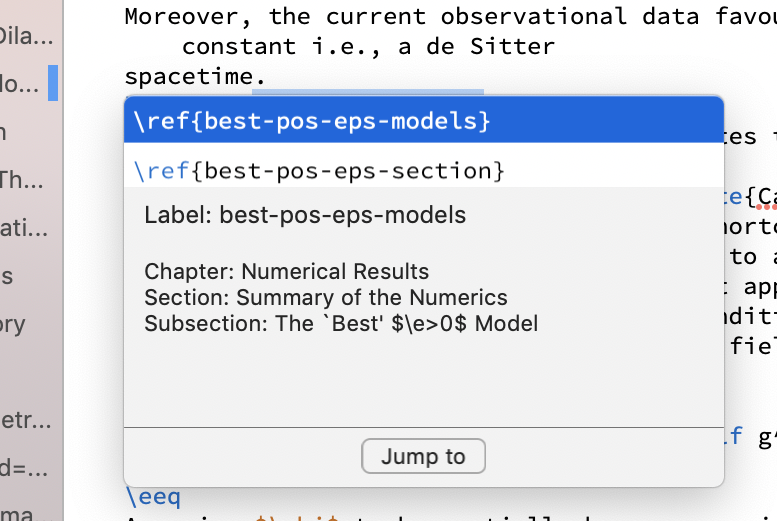Image resolution: width=777 pixels, height=521 pixels.
Task: Click the 'Chapter: Numerical Results' info line
Action: point(286,271)
